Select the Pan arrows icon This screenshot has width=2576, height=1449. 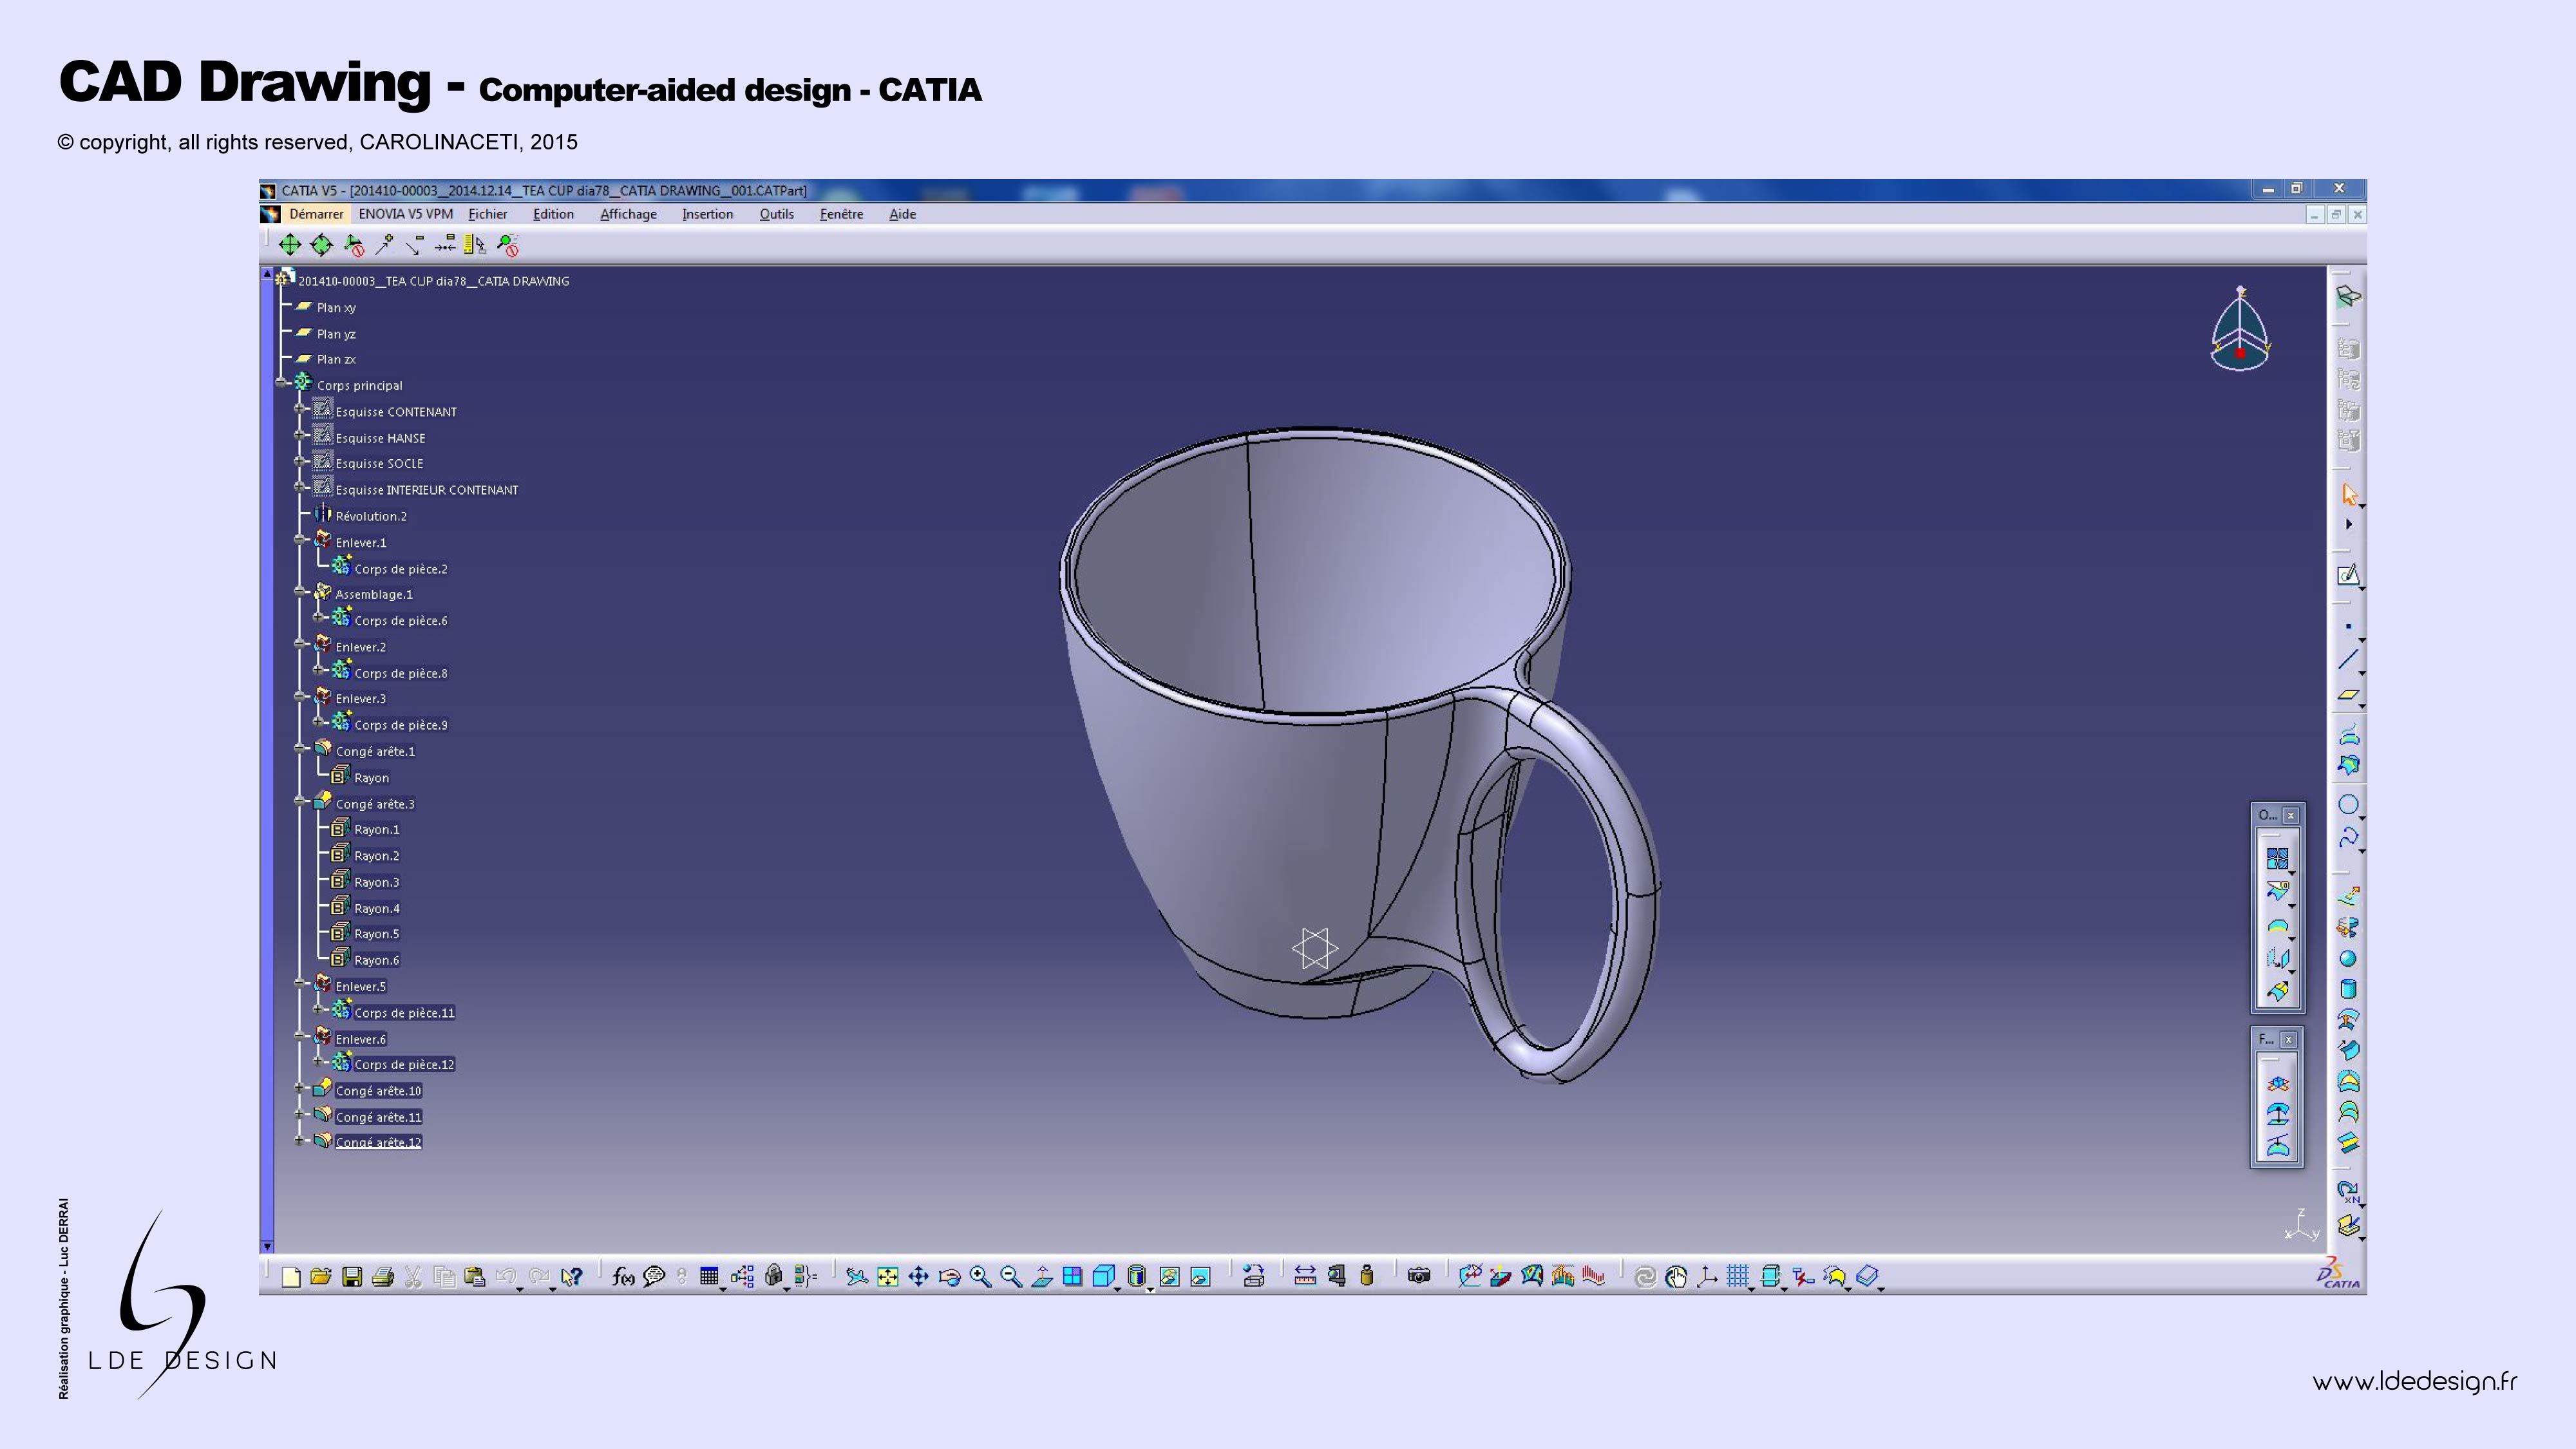point(918,1277)
